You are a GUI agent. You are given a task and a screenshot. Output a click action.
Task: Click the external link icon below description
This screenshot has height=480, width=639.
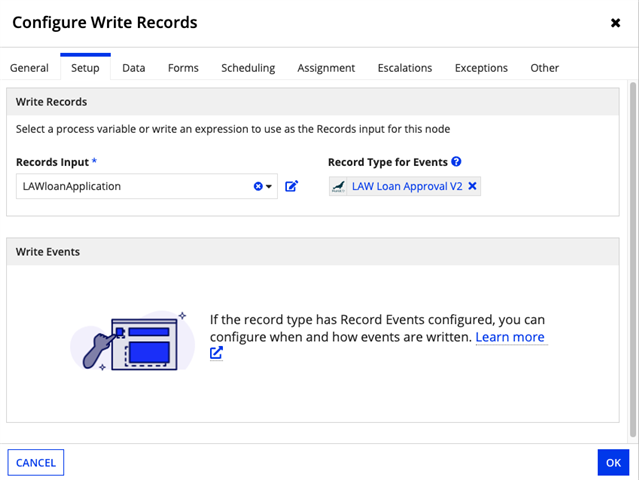coord(216,353)
